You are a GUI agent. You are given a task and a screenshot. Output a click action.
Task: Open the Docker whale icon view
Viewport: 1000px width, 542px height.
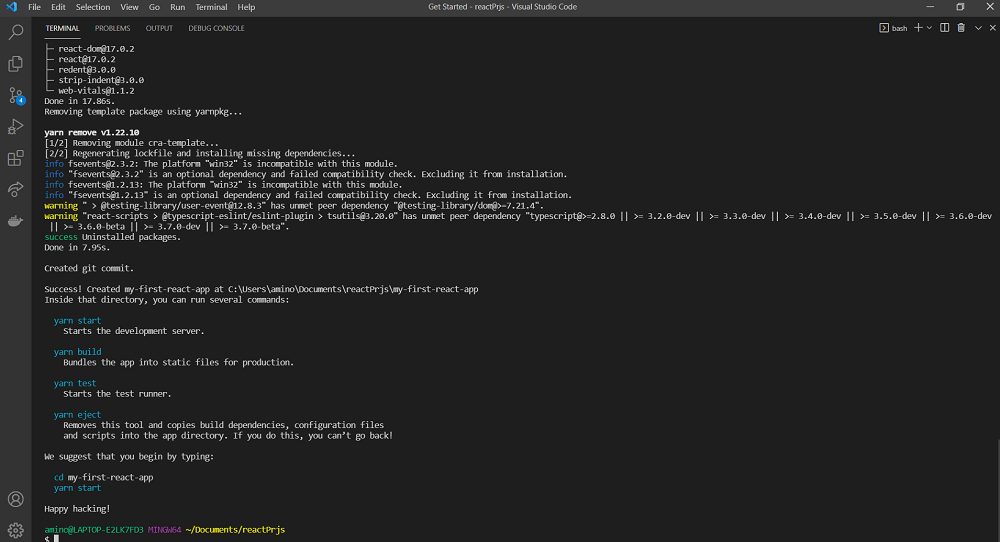click(15, 221)
